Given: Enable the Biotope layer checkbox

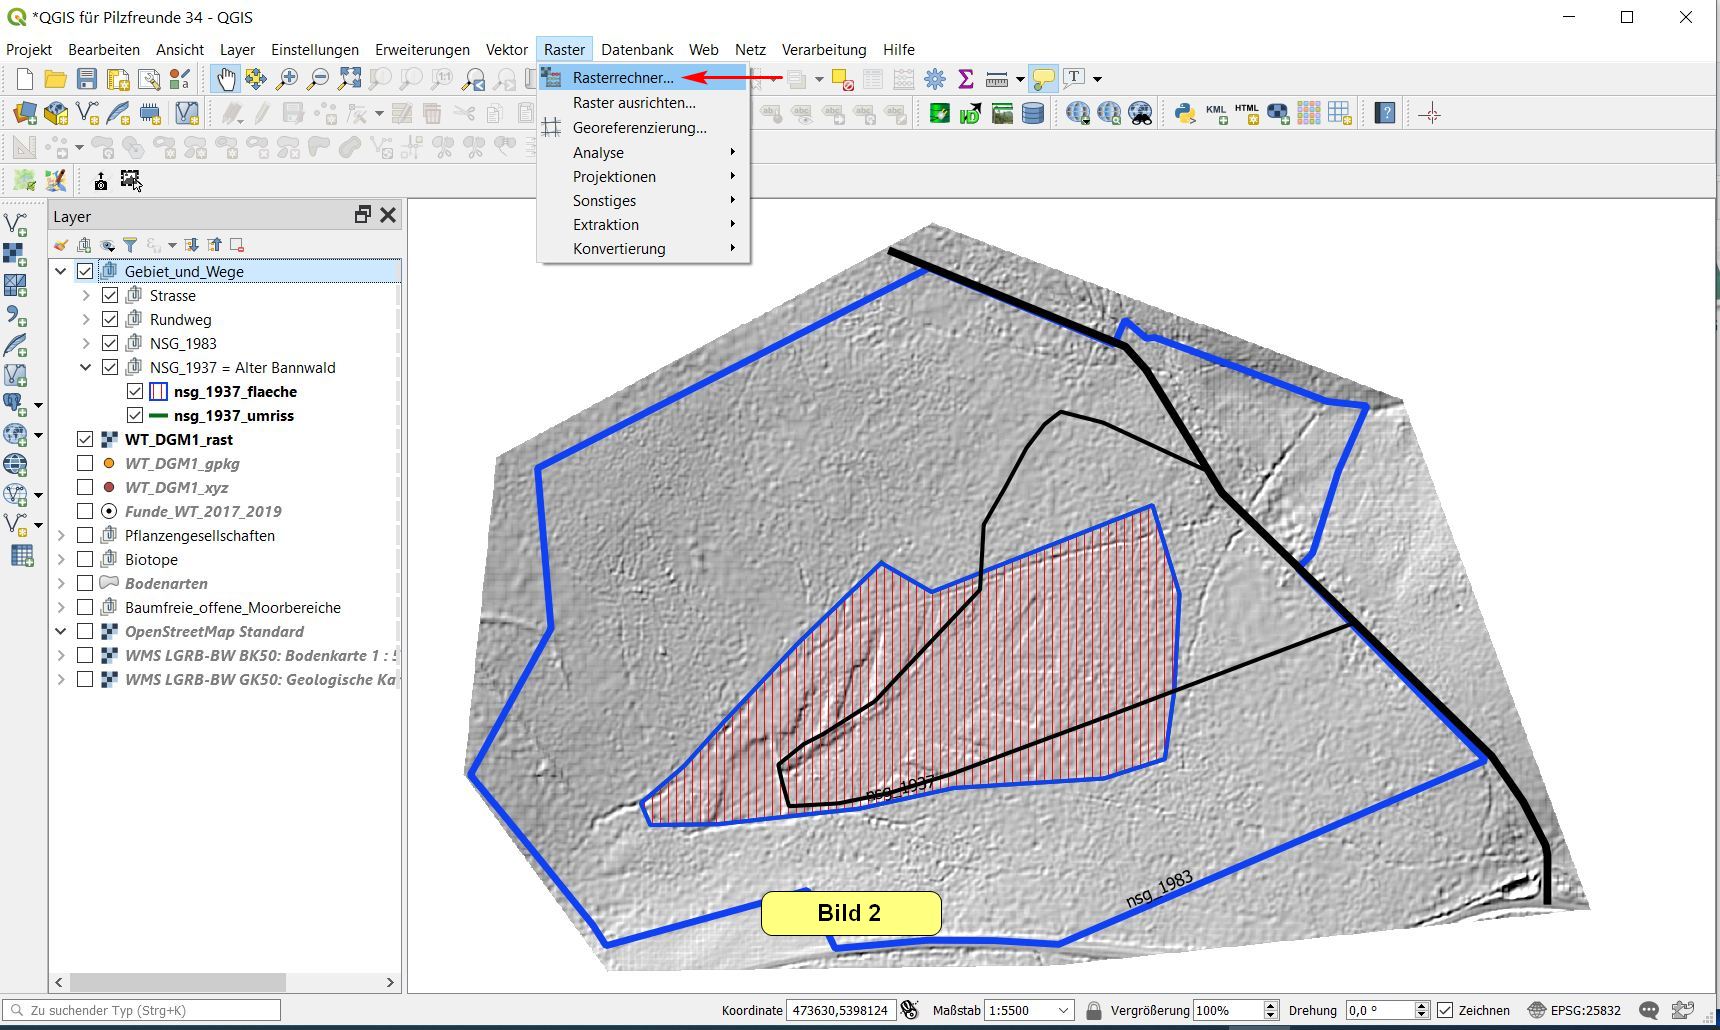Looking at the screenshot, I should (x=85, y=560).
